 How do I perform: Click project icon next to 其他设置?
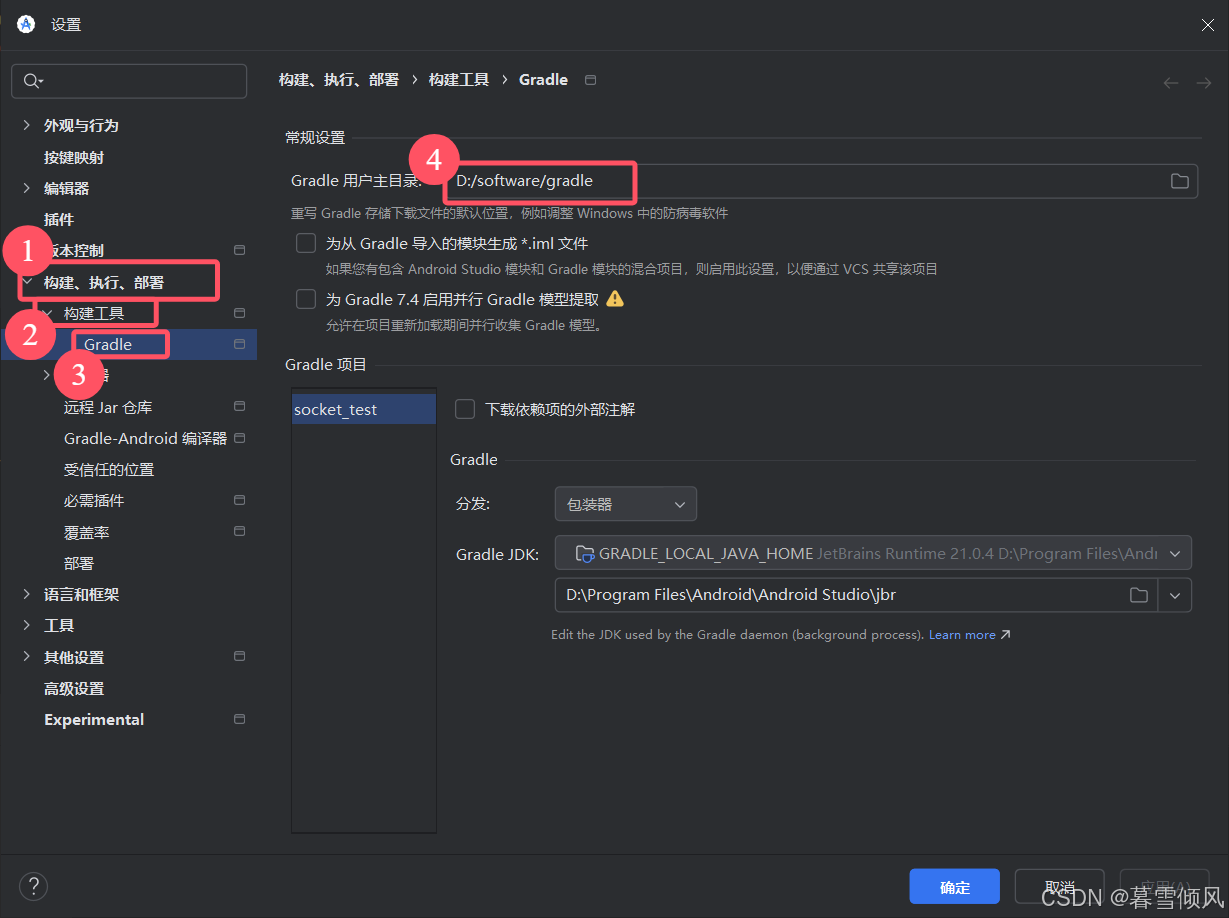(x=239, y=656)
